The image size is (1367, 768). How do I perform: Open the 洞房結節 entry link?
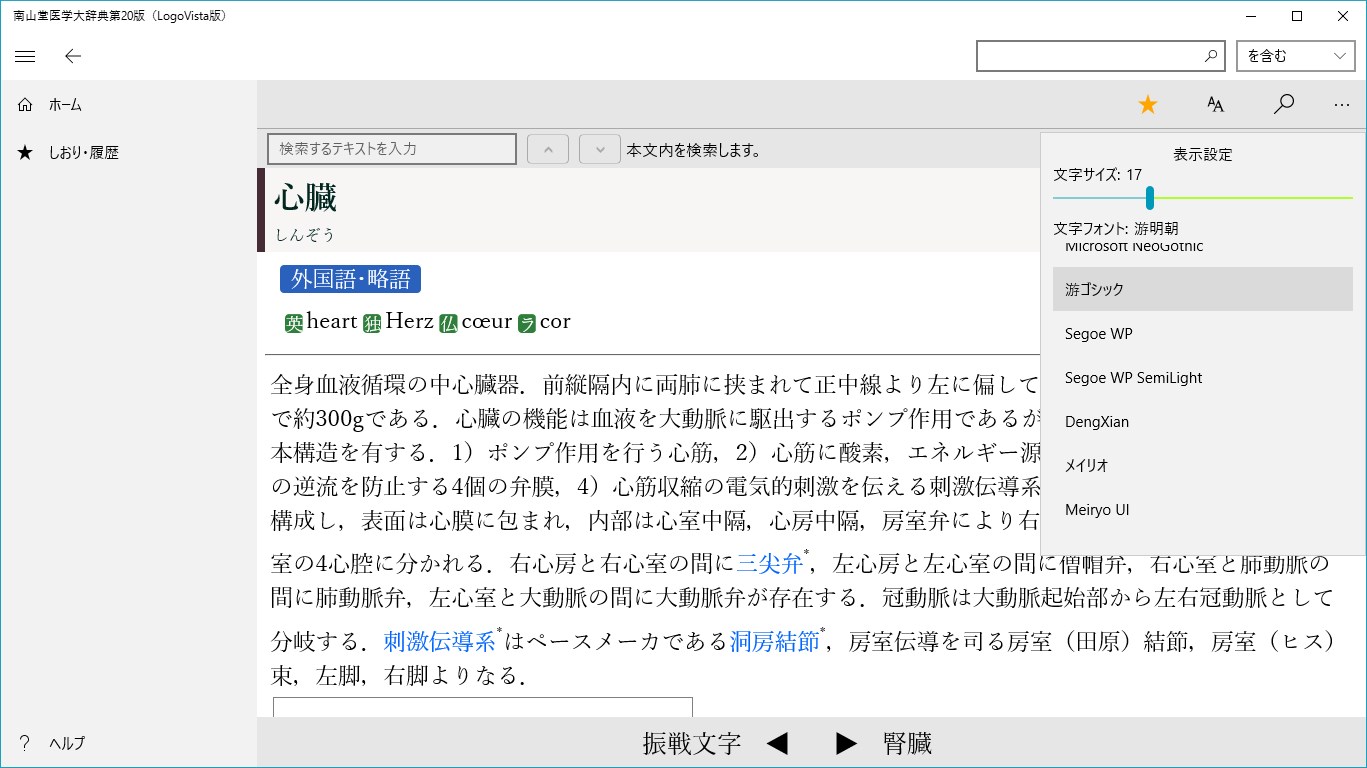pos(775,641)
